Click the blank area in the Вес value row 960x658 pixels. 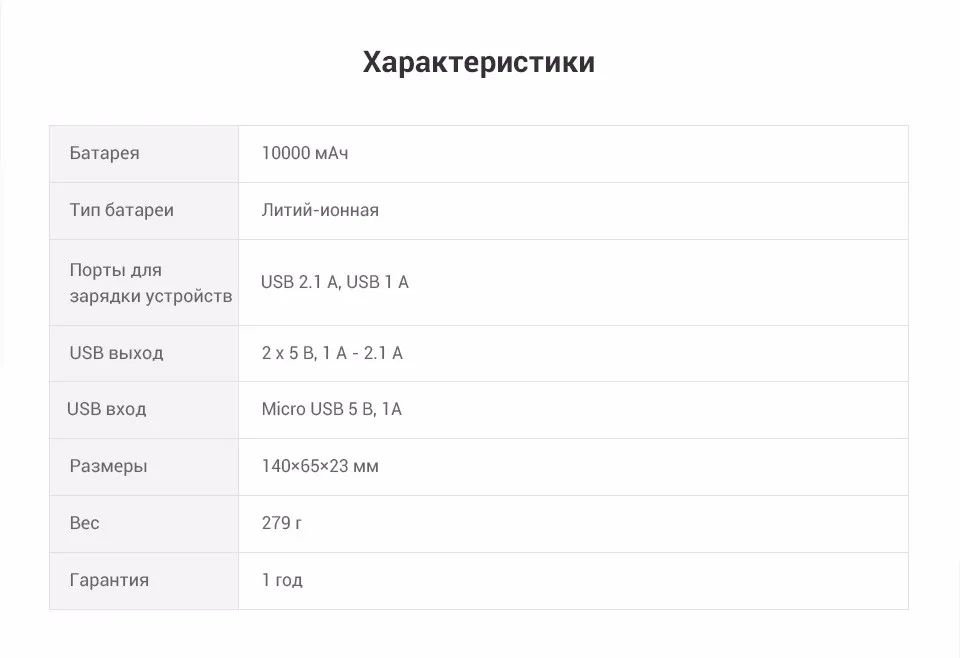point(605,524)
